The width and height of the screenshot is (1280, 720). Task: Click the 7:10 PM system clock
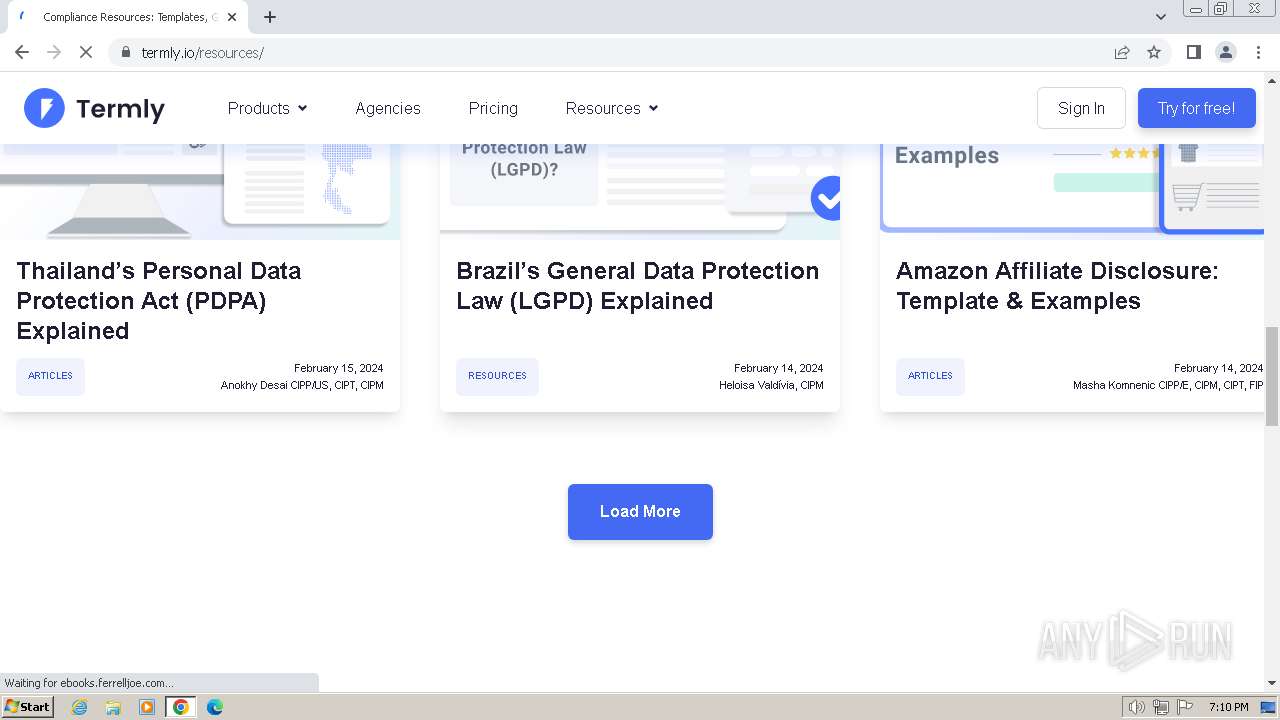coord(1228,707)
